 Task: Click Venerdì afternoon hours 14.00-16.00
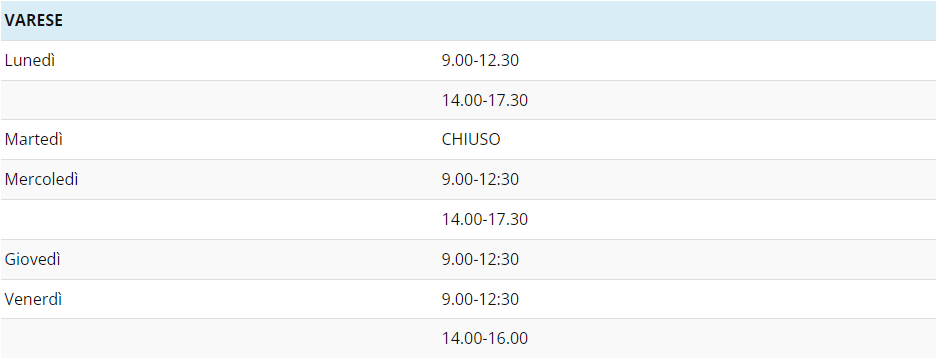click(x=485, y=338)
